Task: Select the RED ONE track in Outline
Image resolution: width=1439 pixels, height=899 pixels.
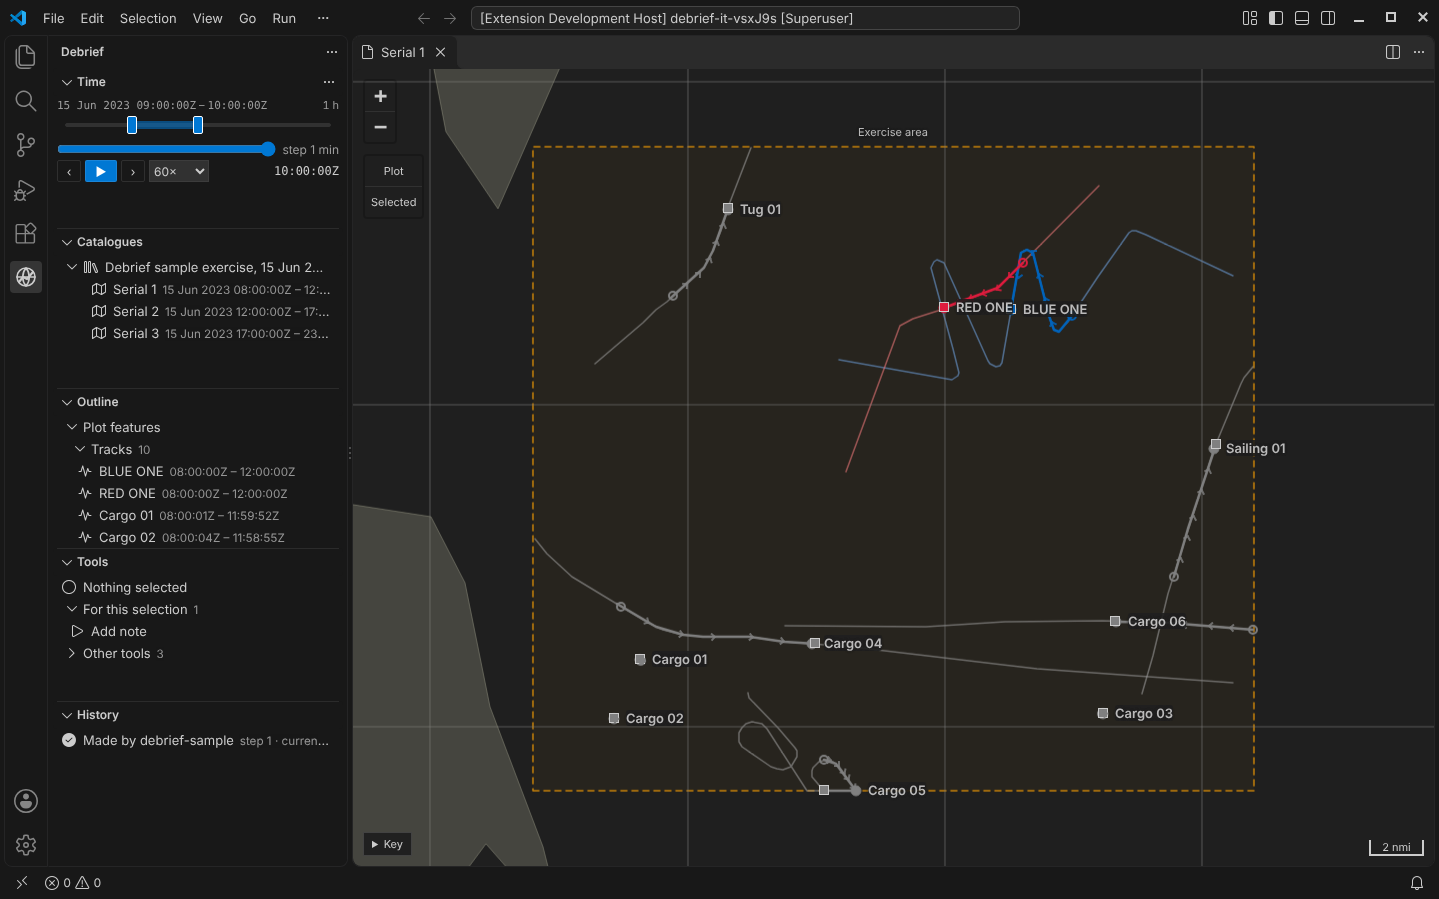Action: point(198,493)
